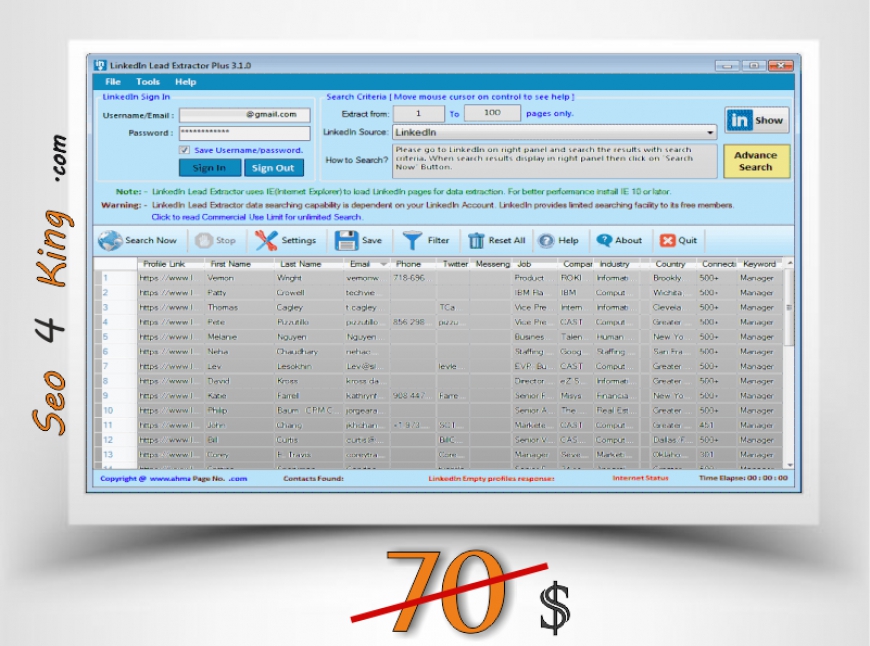
Task: Click the Username/Email input field
Action: [x=245, y=115]
